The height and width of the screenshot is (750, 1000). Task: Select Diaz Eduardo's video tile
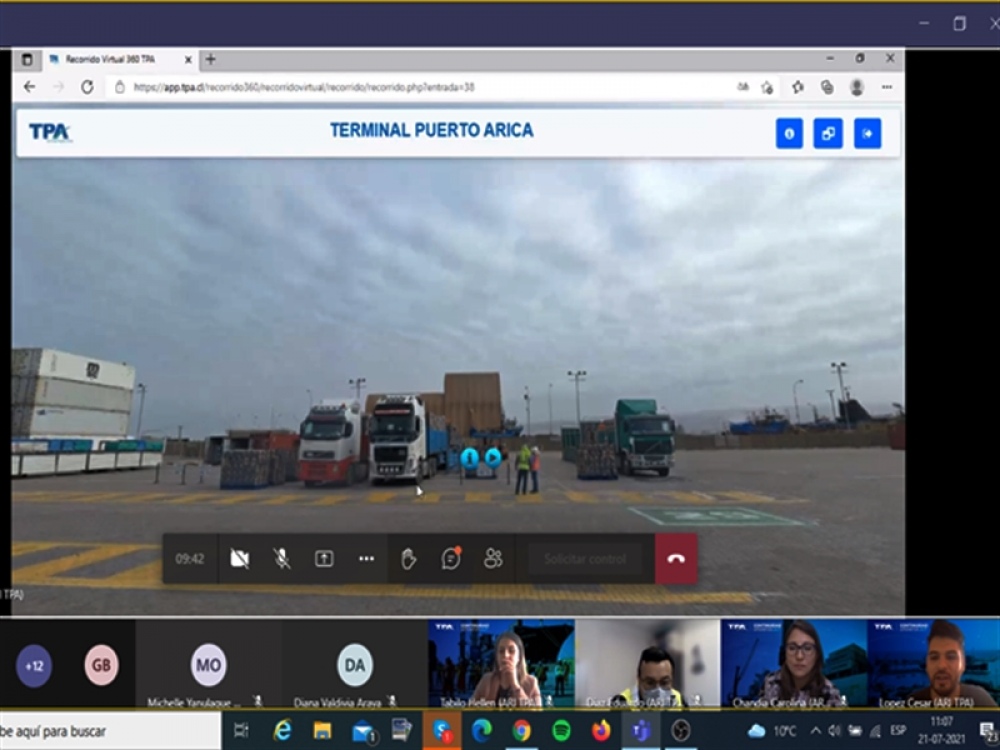point(647,663)
